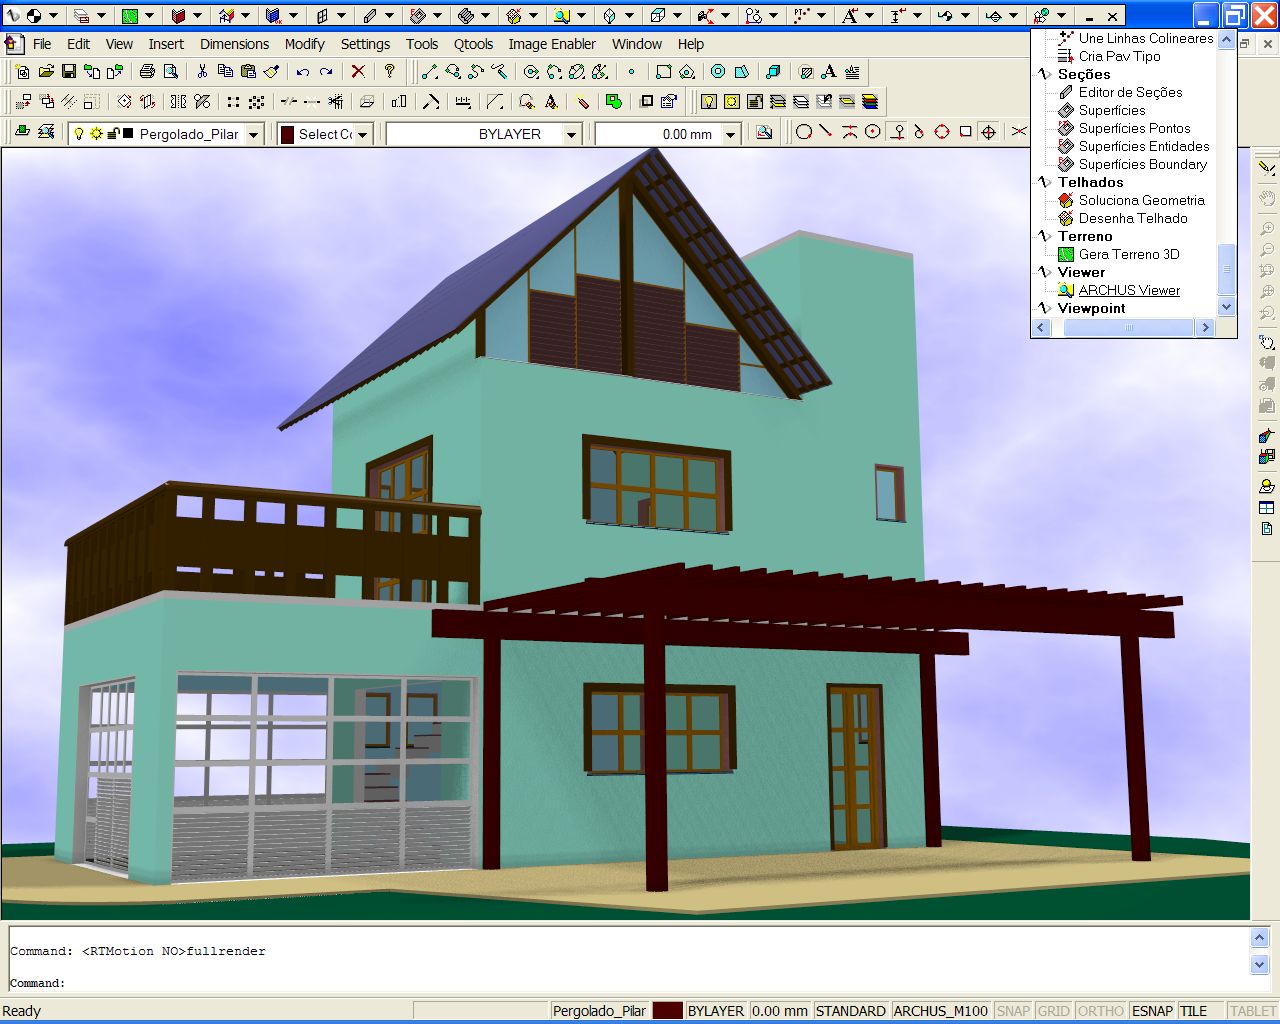Click the Cut scissors icon
1280x1024 pixels.
pos(202,72)
